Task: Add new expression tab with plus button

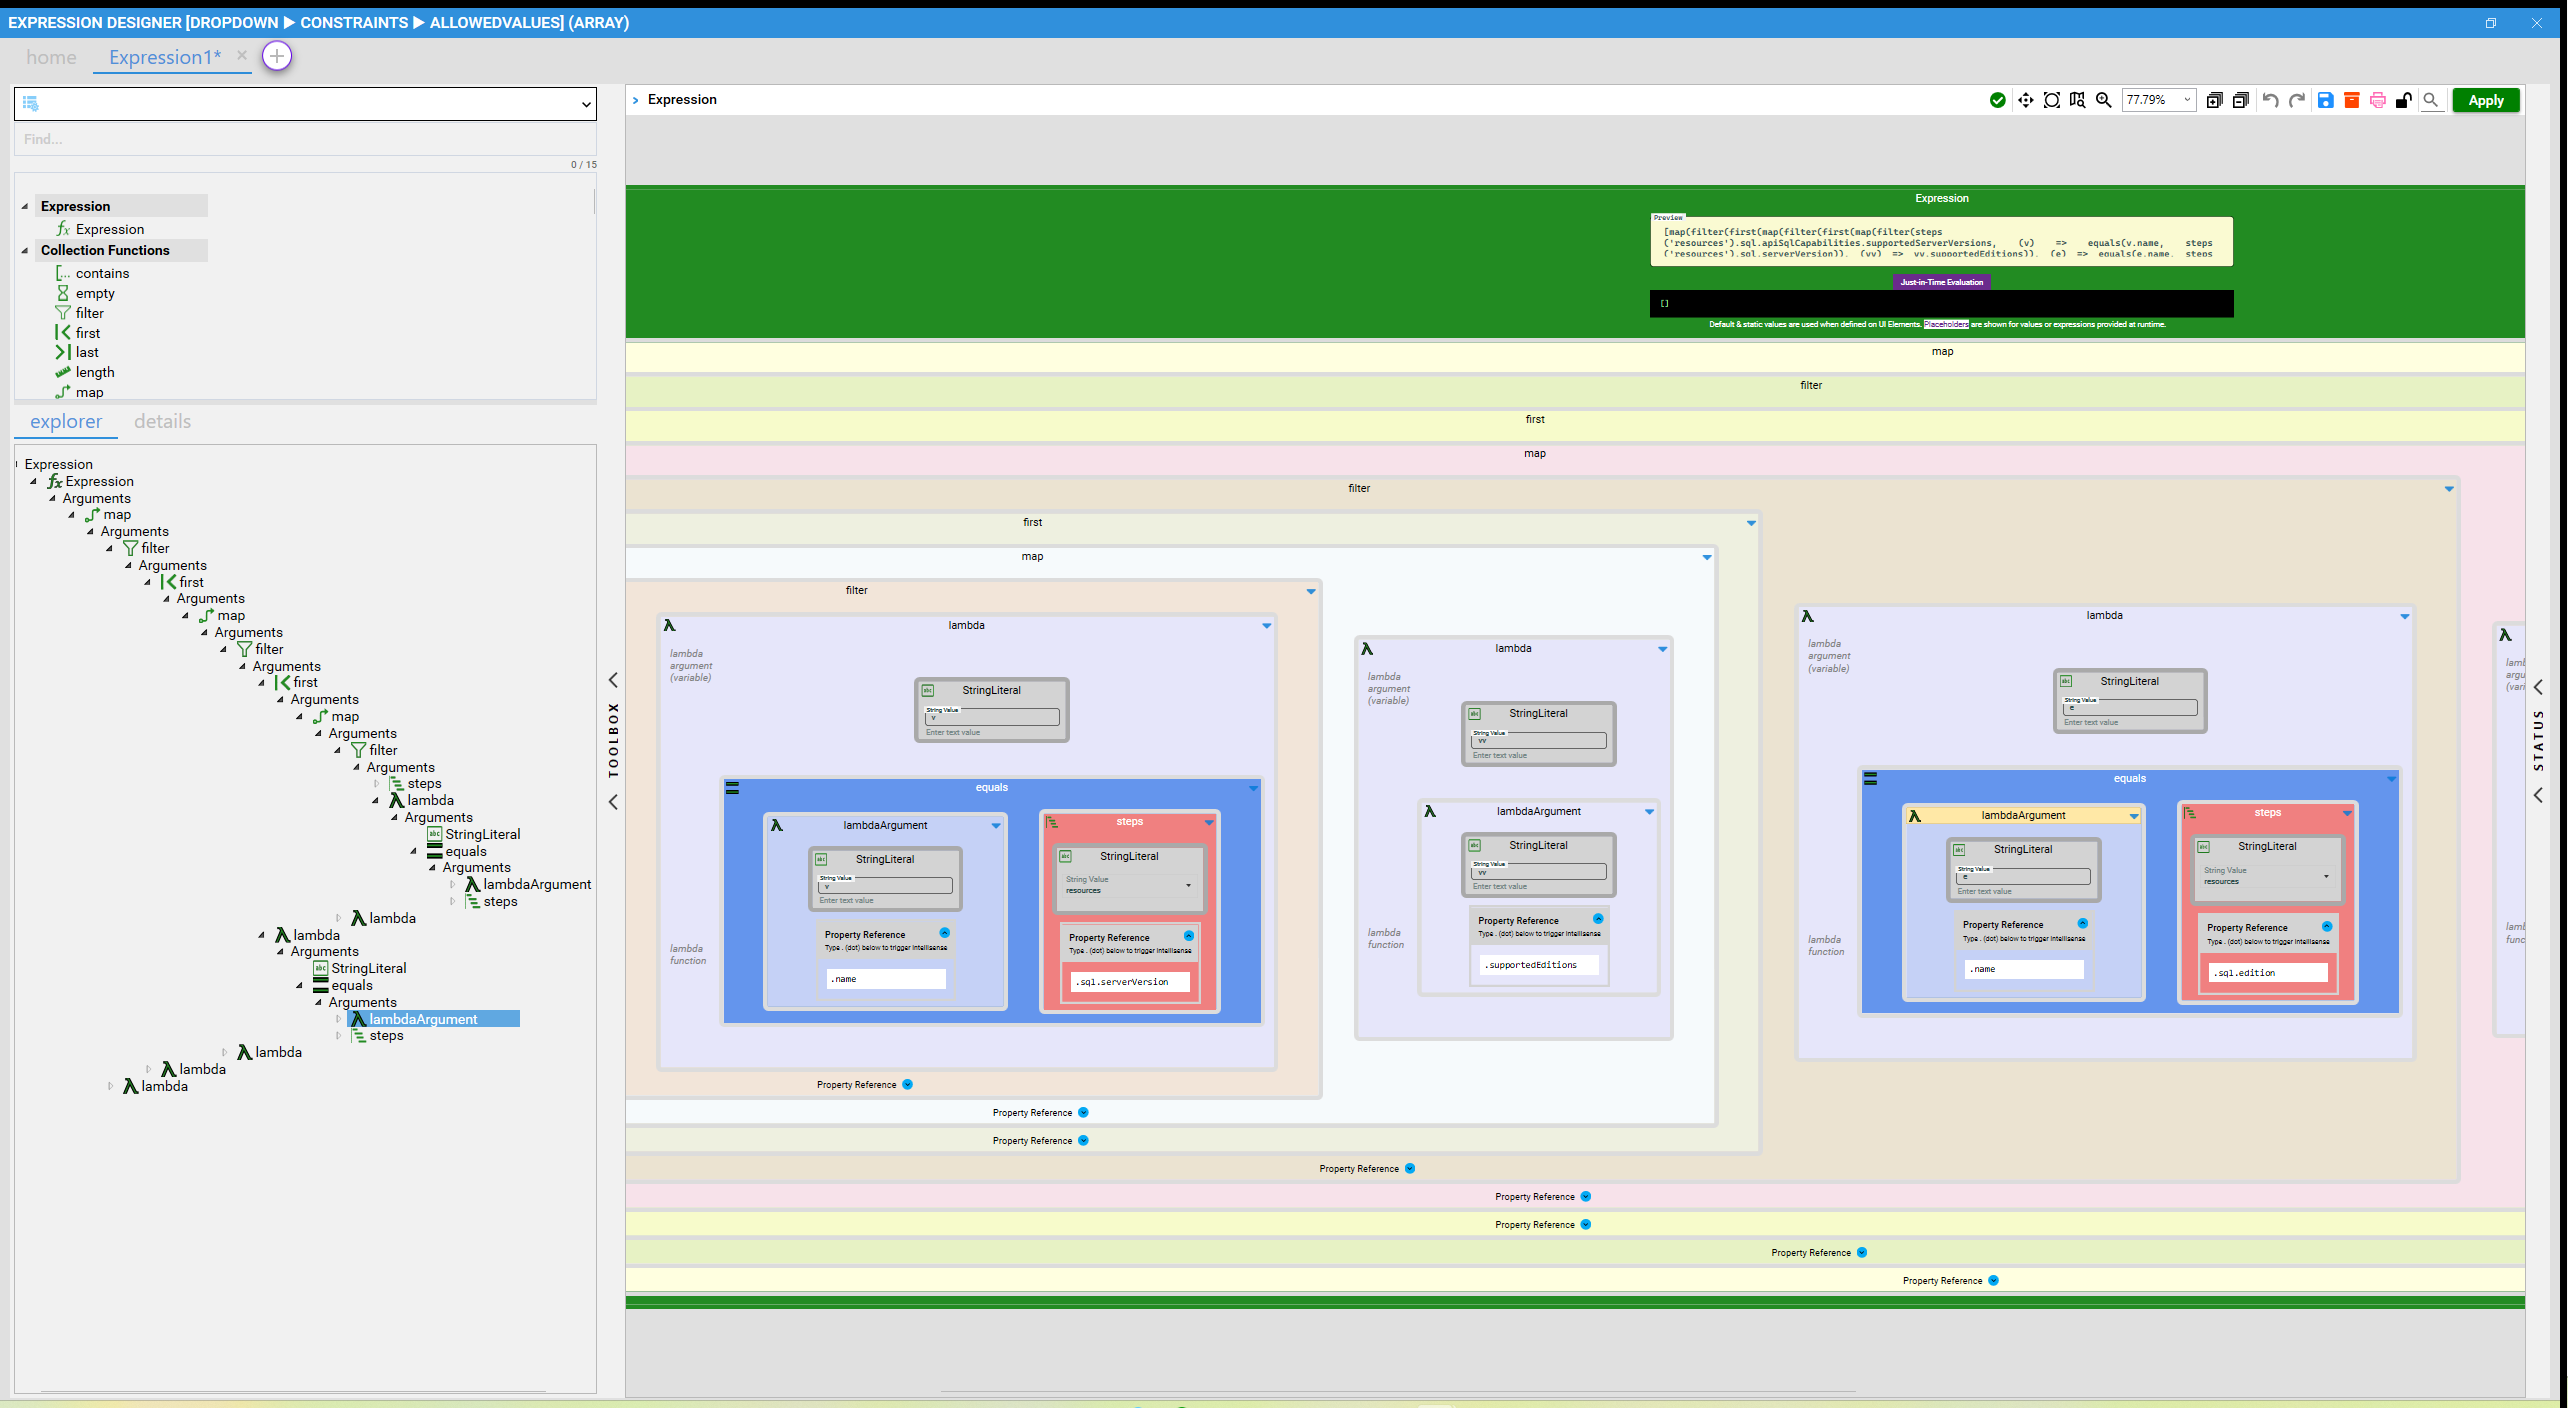Action: (x=277, y=56)
